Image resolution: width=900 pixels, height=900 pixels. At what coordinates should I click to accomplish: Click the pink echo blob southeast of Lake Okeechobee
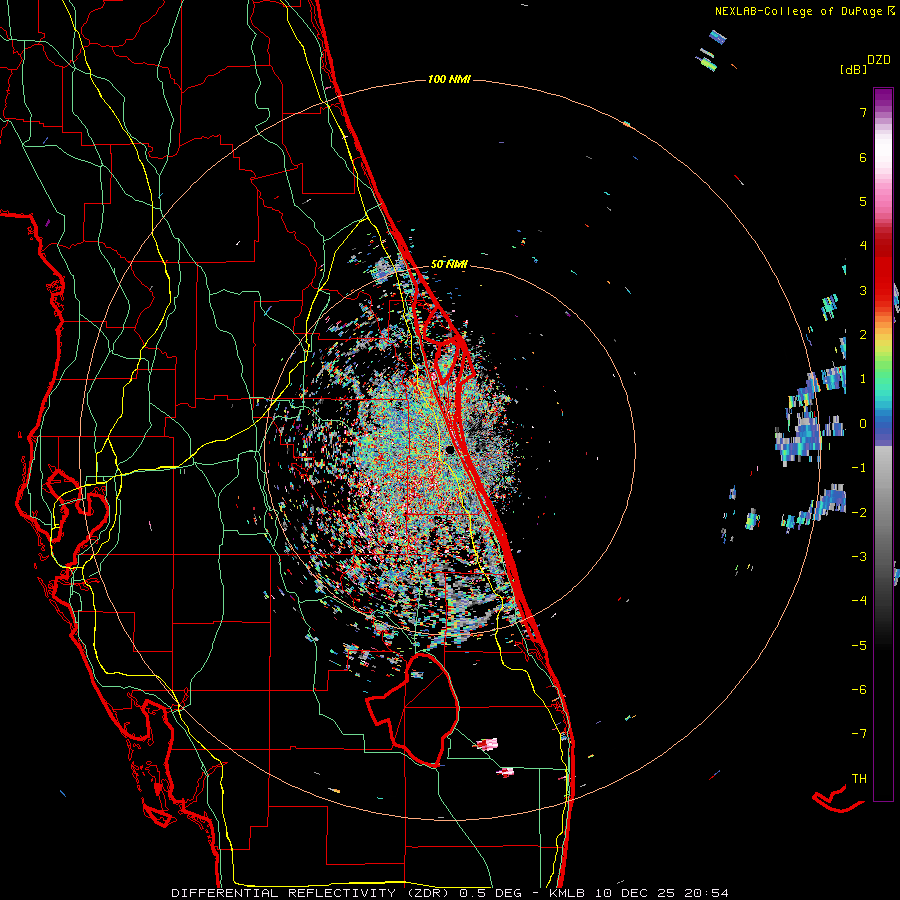(x=486, y=744)
